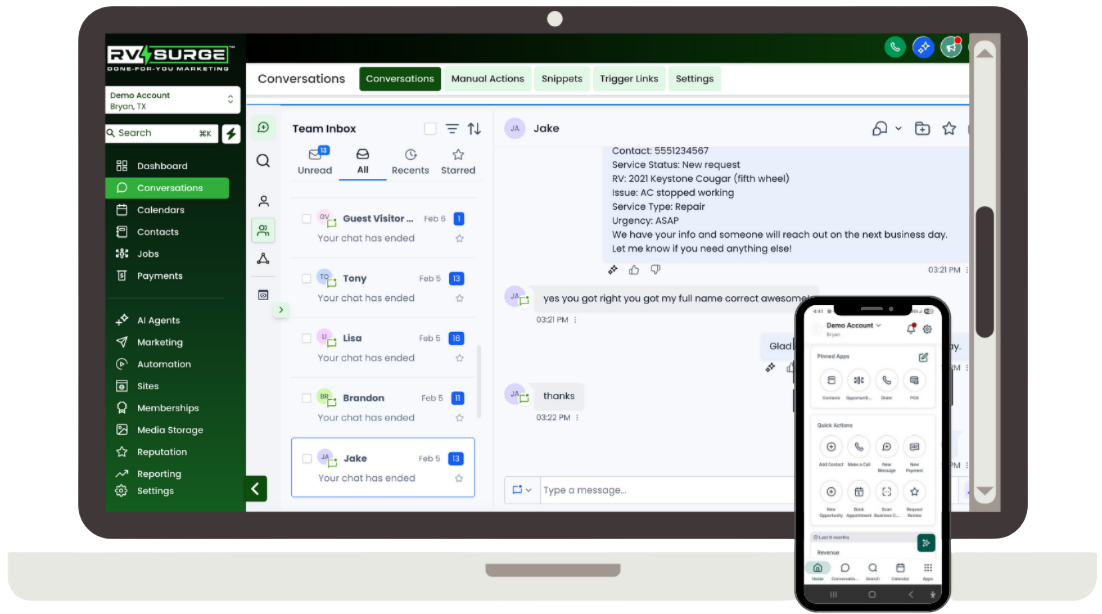Check the Lisa conversation checkbox
Screen dimensions: 1102x614
pyautogui.click(x=306, y=338)
